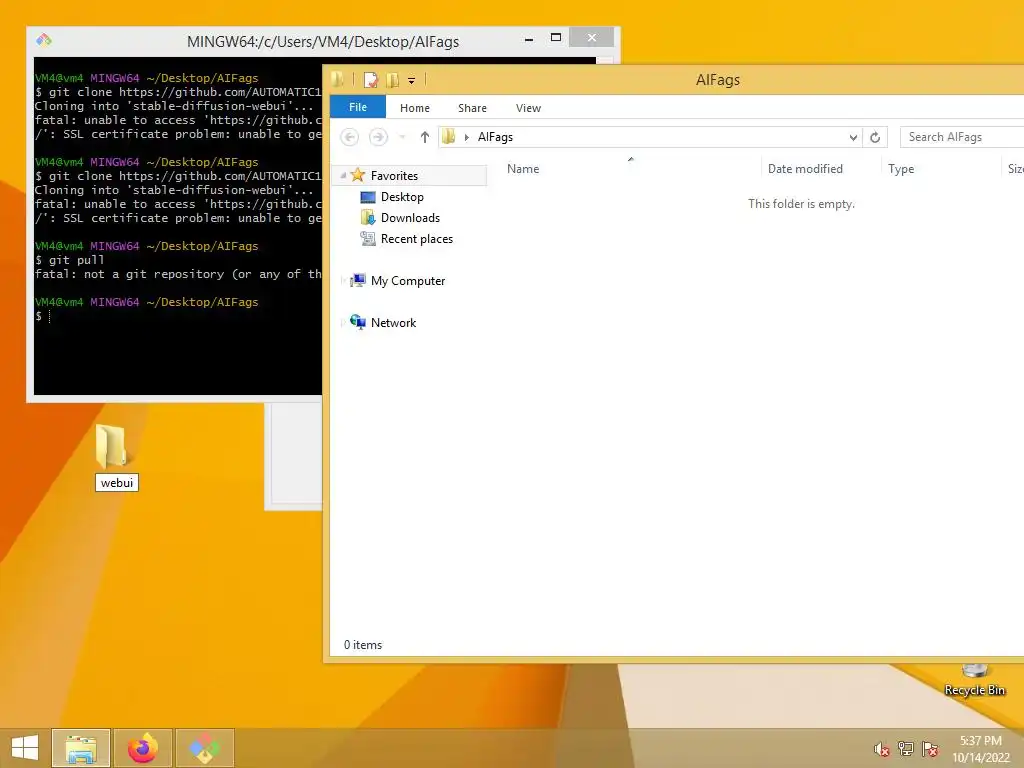Image resolution: width=1024 pixels, height=768 pixels.
Task: Click the Explorer window folder icon in title bar
Action: [x=338, y=80]
